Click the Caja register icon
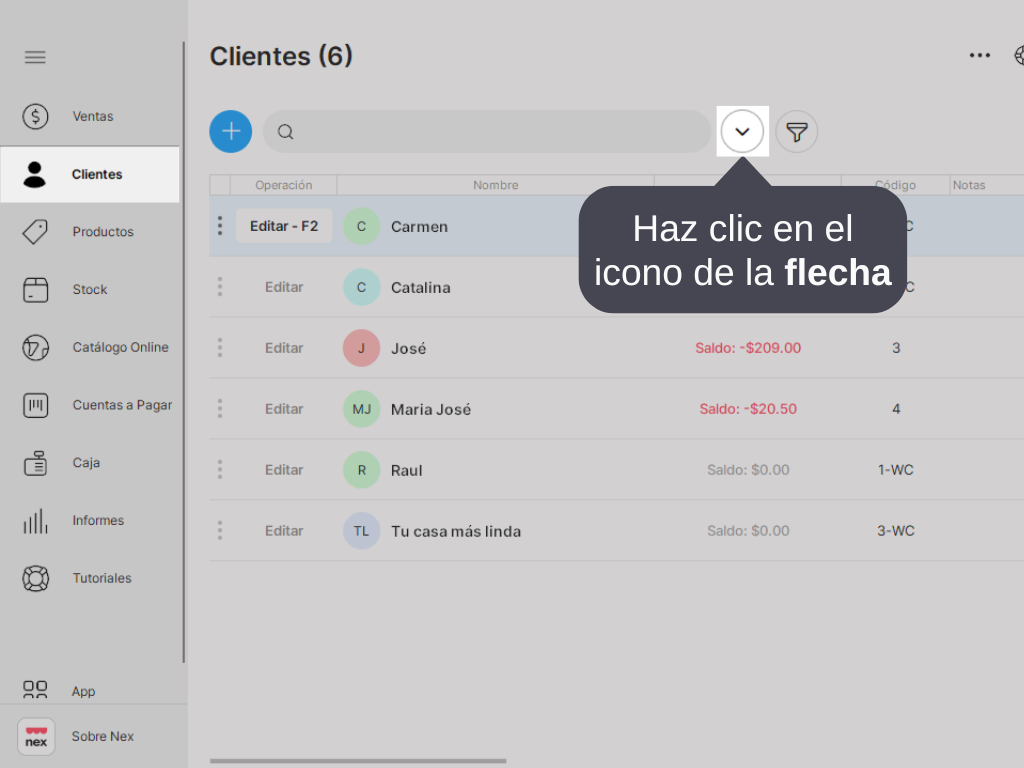This screenshot has height=768, width=1024. coord(35,463)
